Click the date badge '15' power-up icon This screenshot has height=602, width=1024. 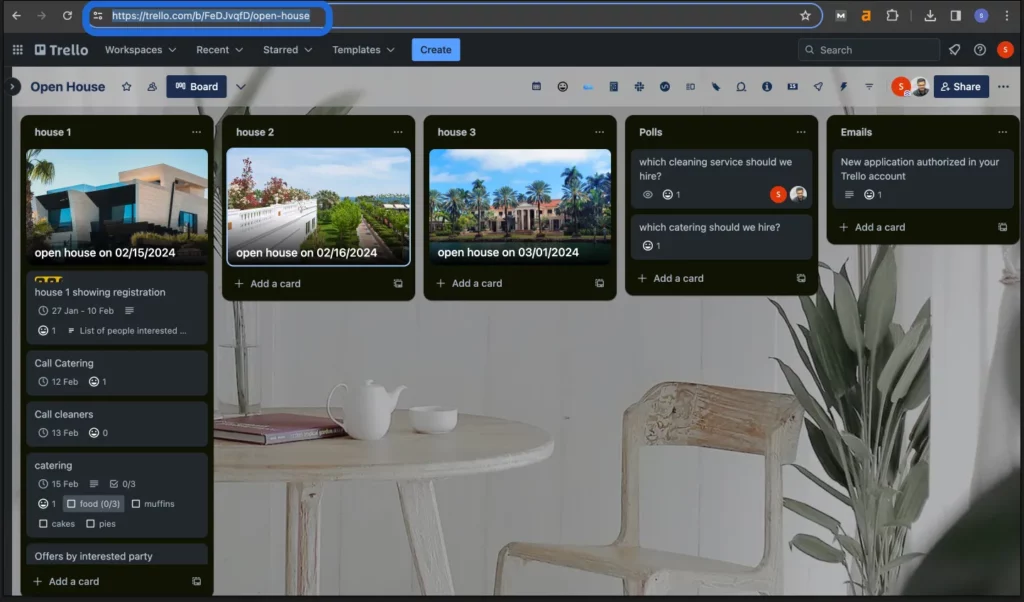tap(792, 86)
